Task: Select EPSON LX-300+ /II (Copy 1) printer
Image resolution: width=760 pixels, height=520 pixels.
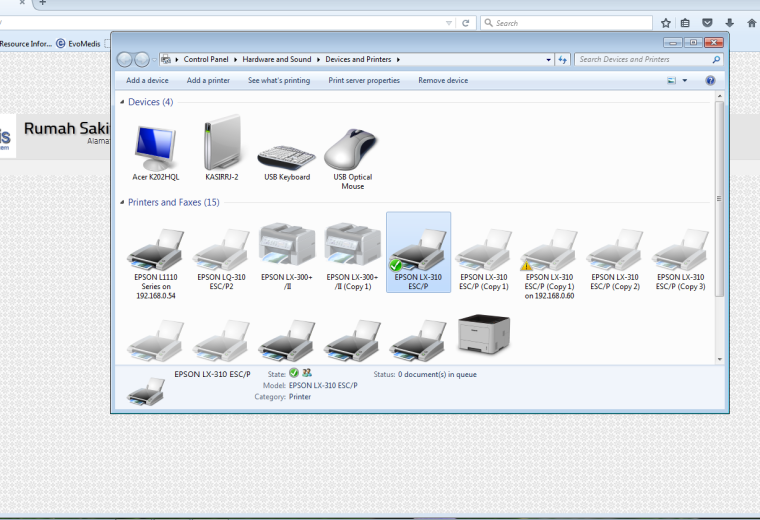Action: pyautogui.click(x=352, y=257)
